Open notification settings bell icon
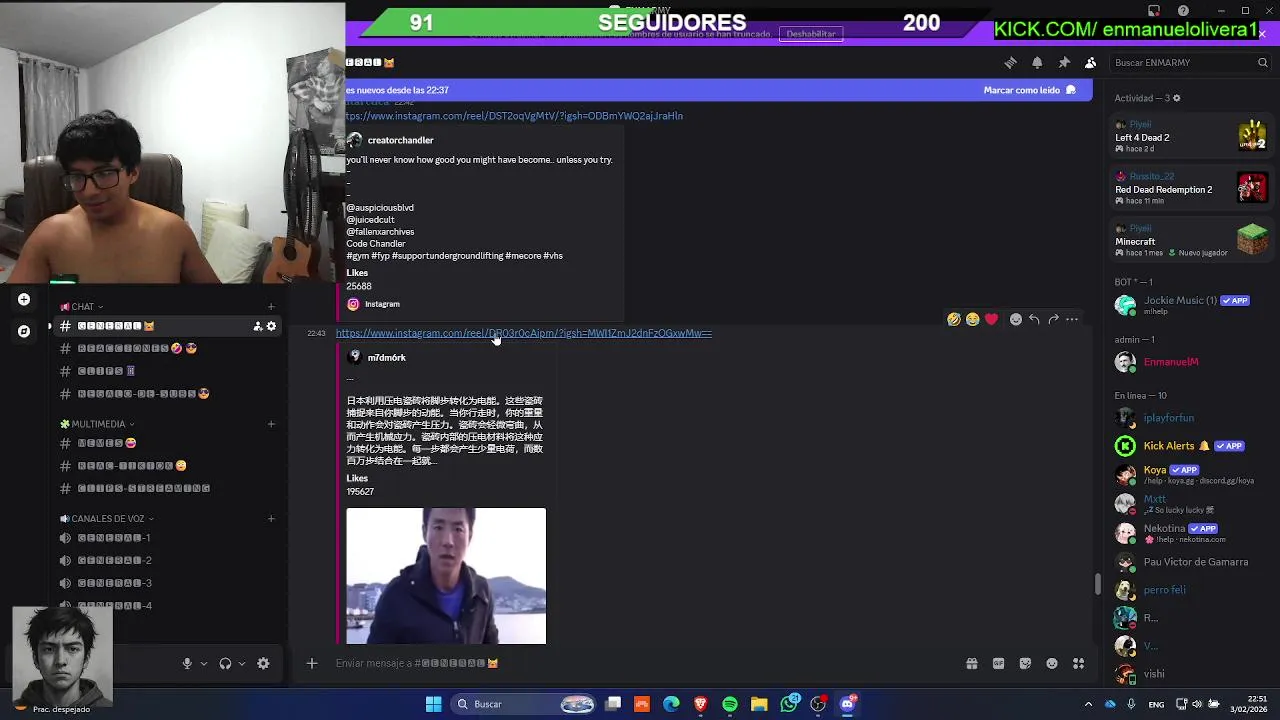Image resolution: width=1280 pixels, height=720 pixels. pos(1037,62)
